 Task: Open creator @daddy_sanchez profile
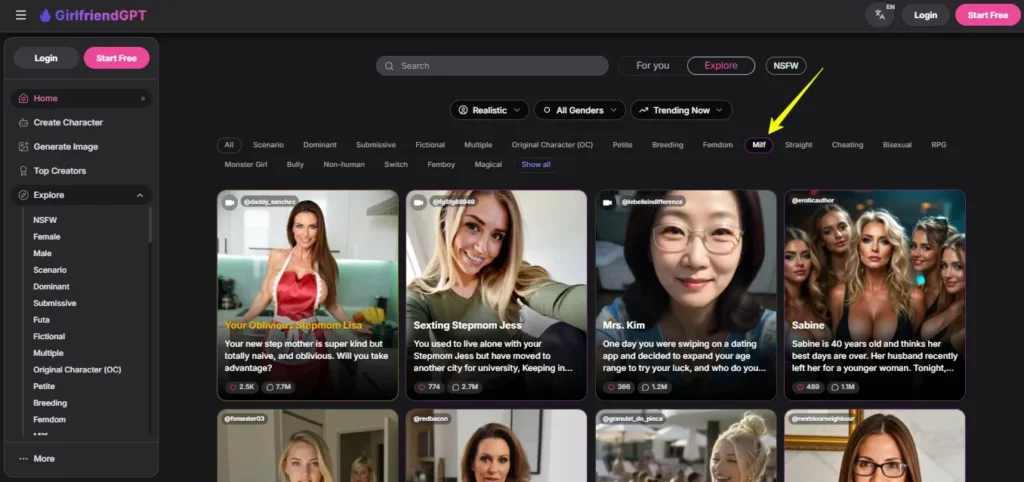coord(270,202)
